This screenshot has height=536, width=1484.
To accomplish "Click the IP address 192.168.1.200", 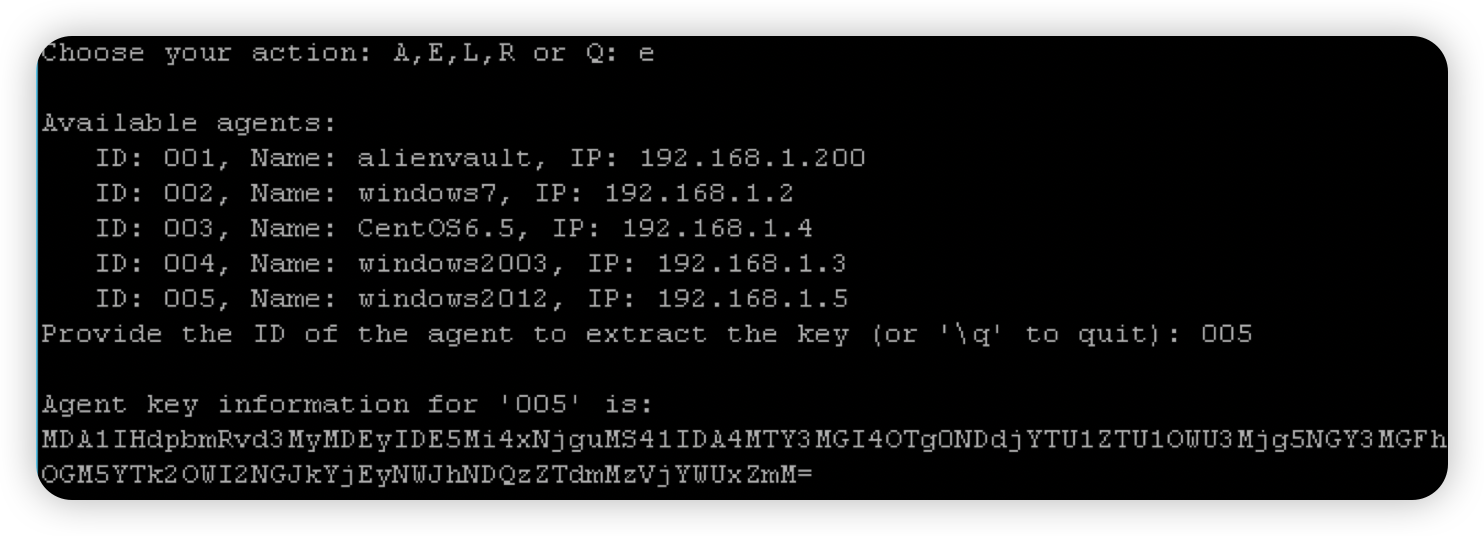I will click(752, 159).
